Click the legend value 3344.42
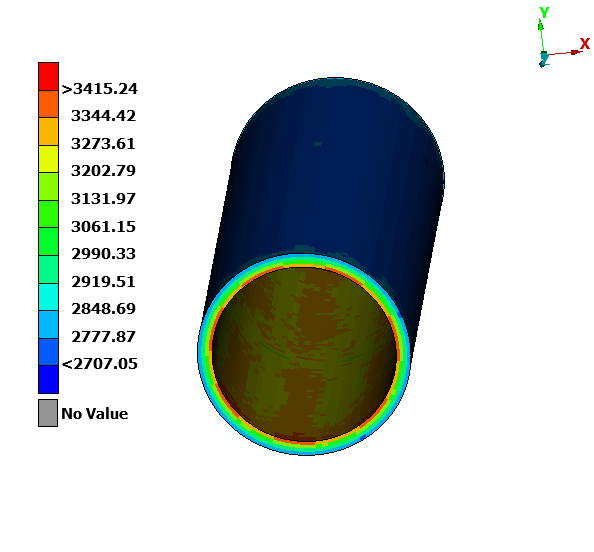Image resolution: width=594 pixels, height=552 pixels. pyautogui.click(x=103, y=116)
